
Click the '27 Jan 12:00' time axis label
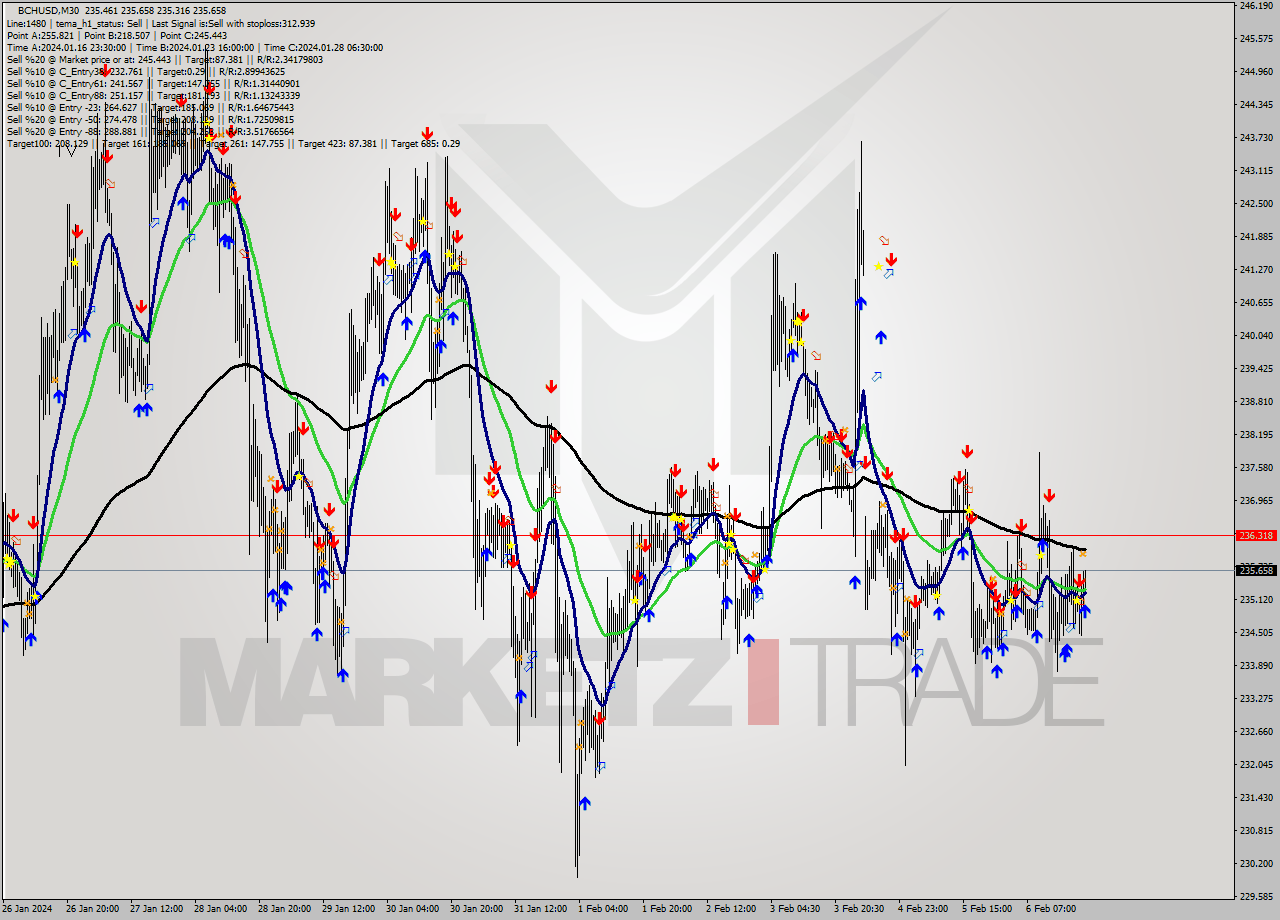(156, 909)
